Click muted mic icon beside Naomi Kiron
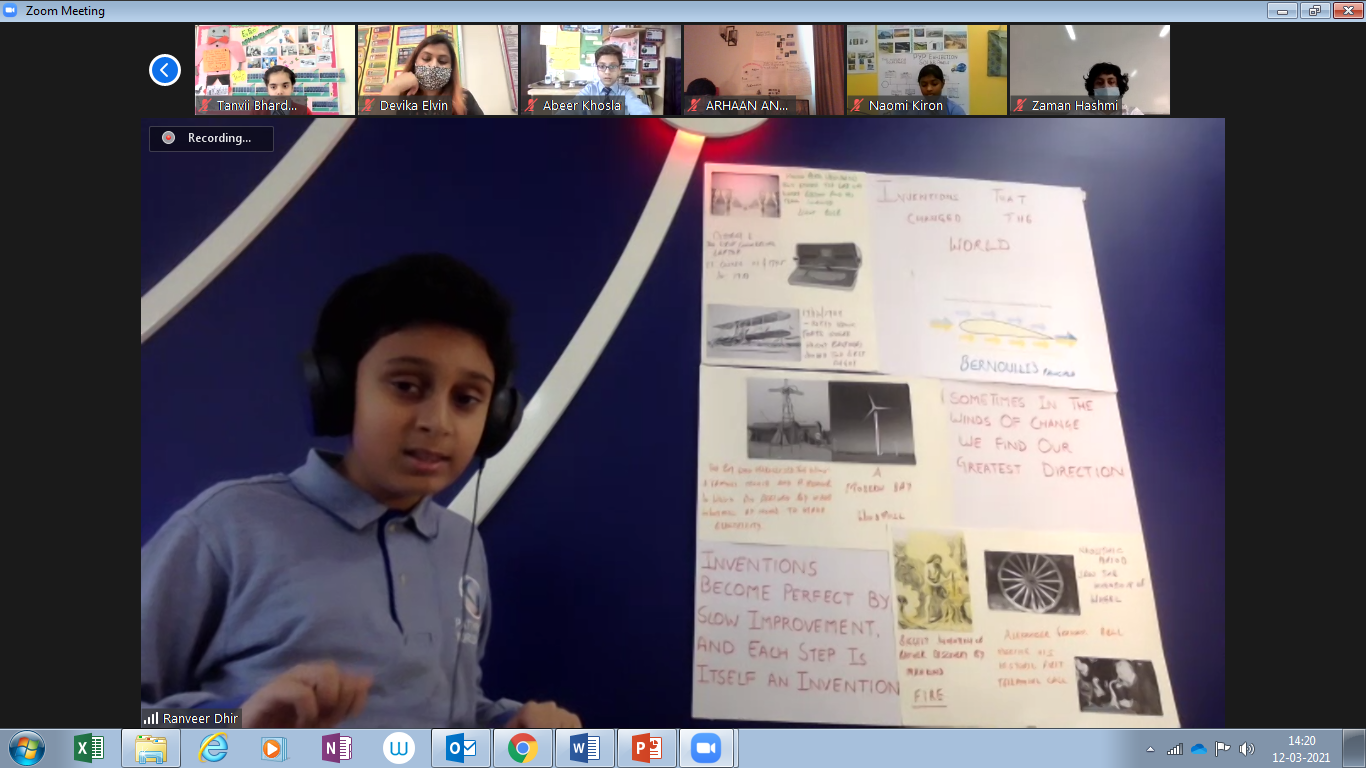Image resolution: width=1366 pixels, height=768 pixels. 857,105
